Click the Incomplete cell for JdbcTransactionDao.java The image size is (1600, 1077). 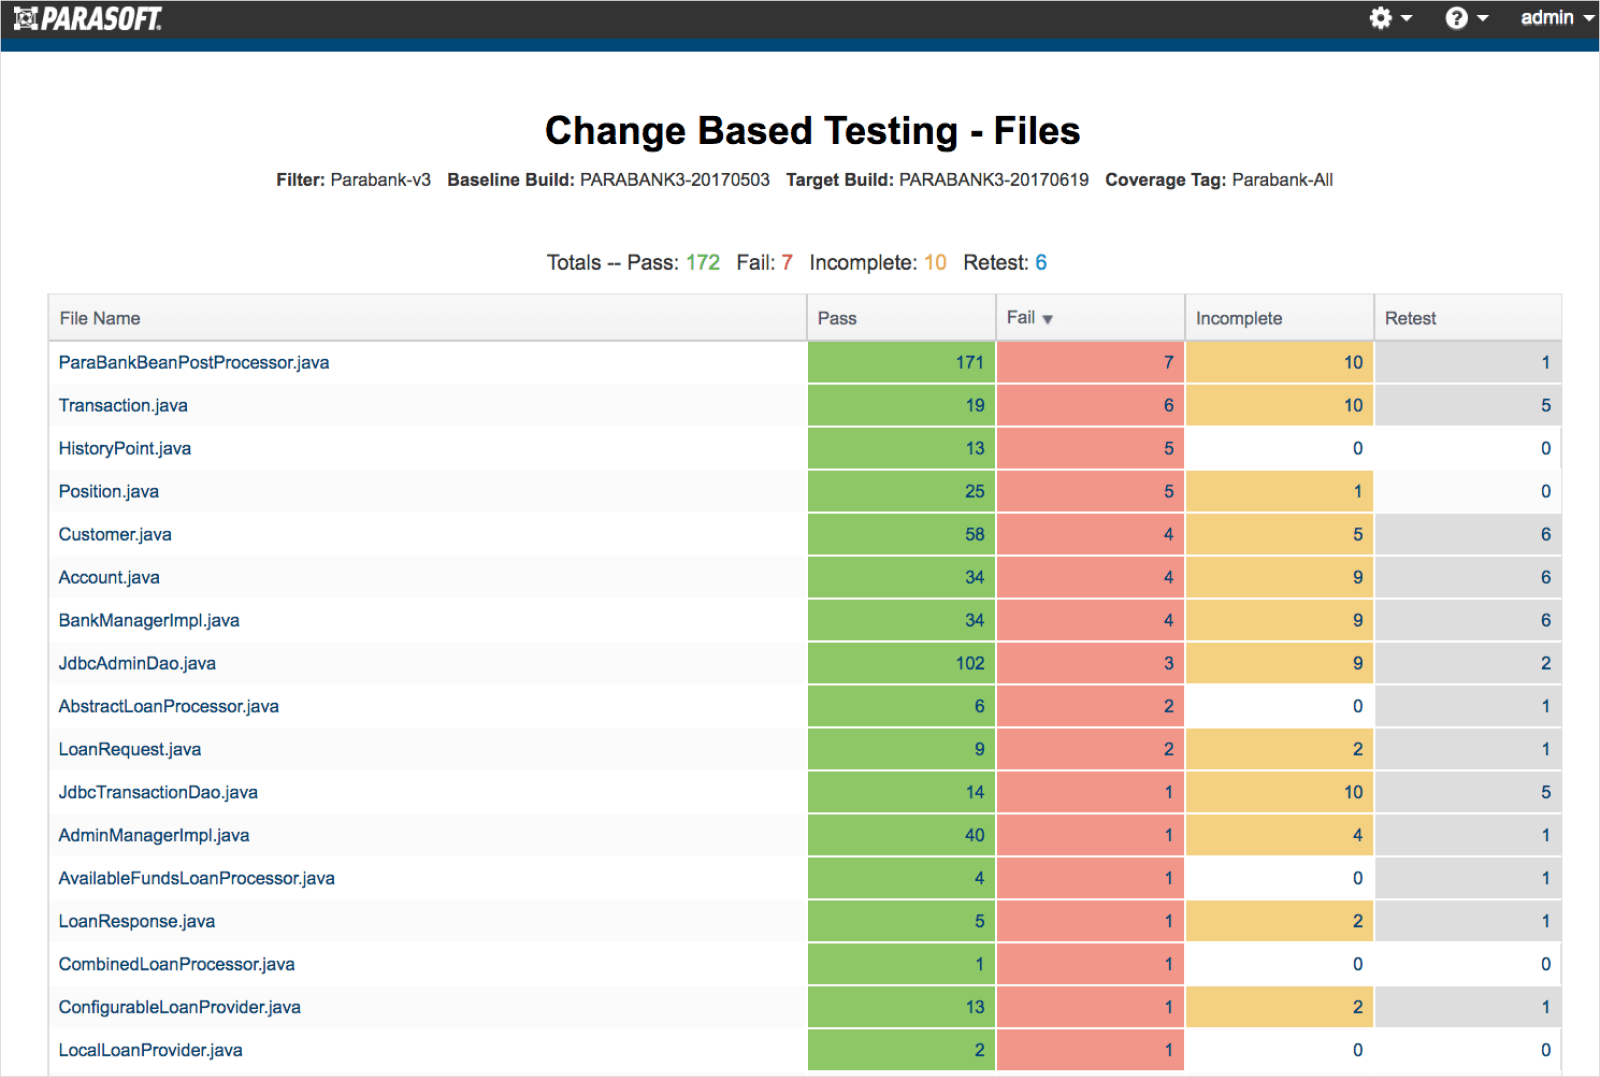click(x=1279, y=791)
